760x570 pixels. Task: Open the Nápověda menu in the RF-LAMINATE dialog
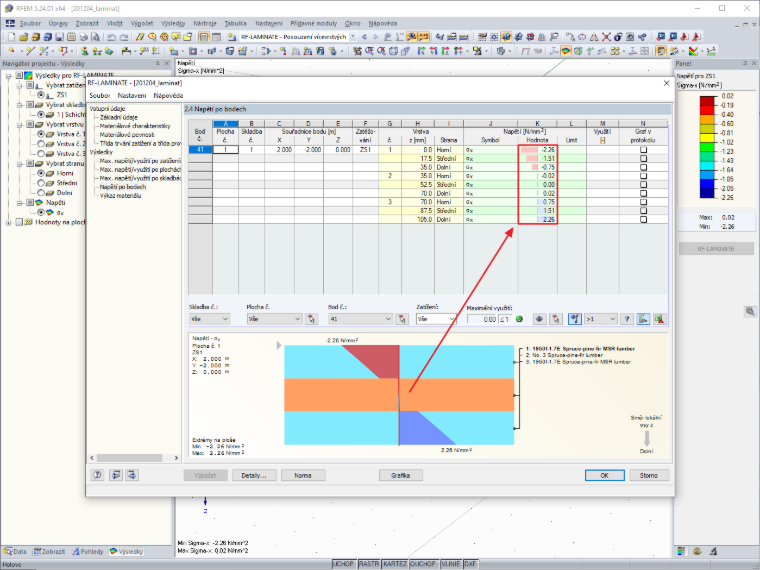pyautogui.click(x=168, y=95)
